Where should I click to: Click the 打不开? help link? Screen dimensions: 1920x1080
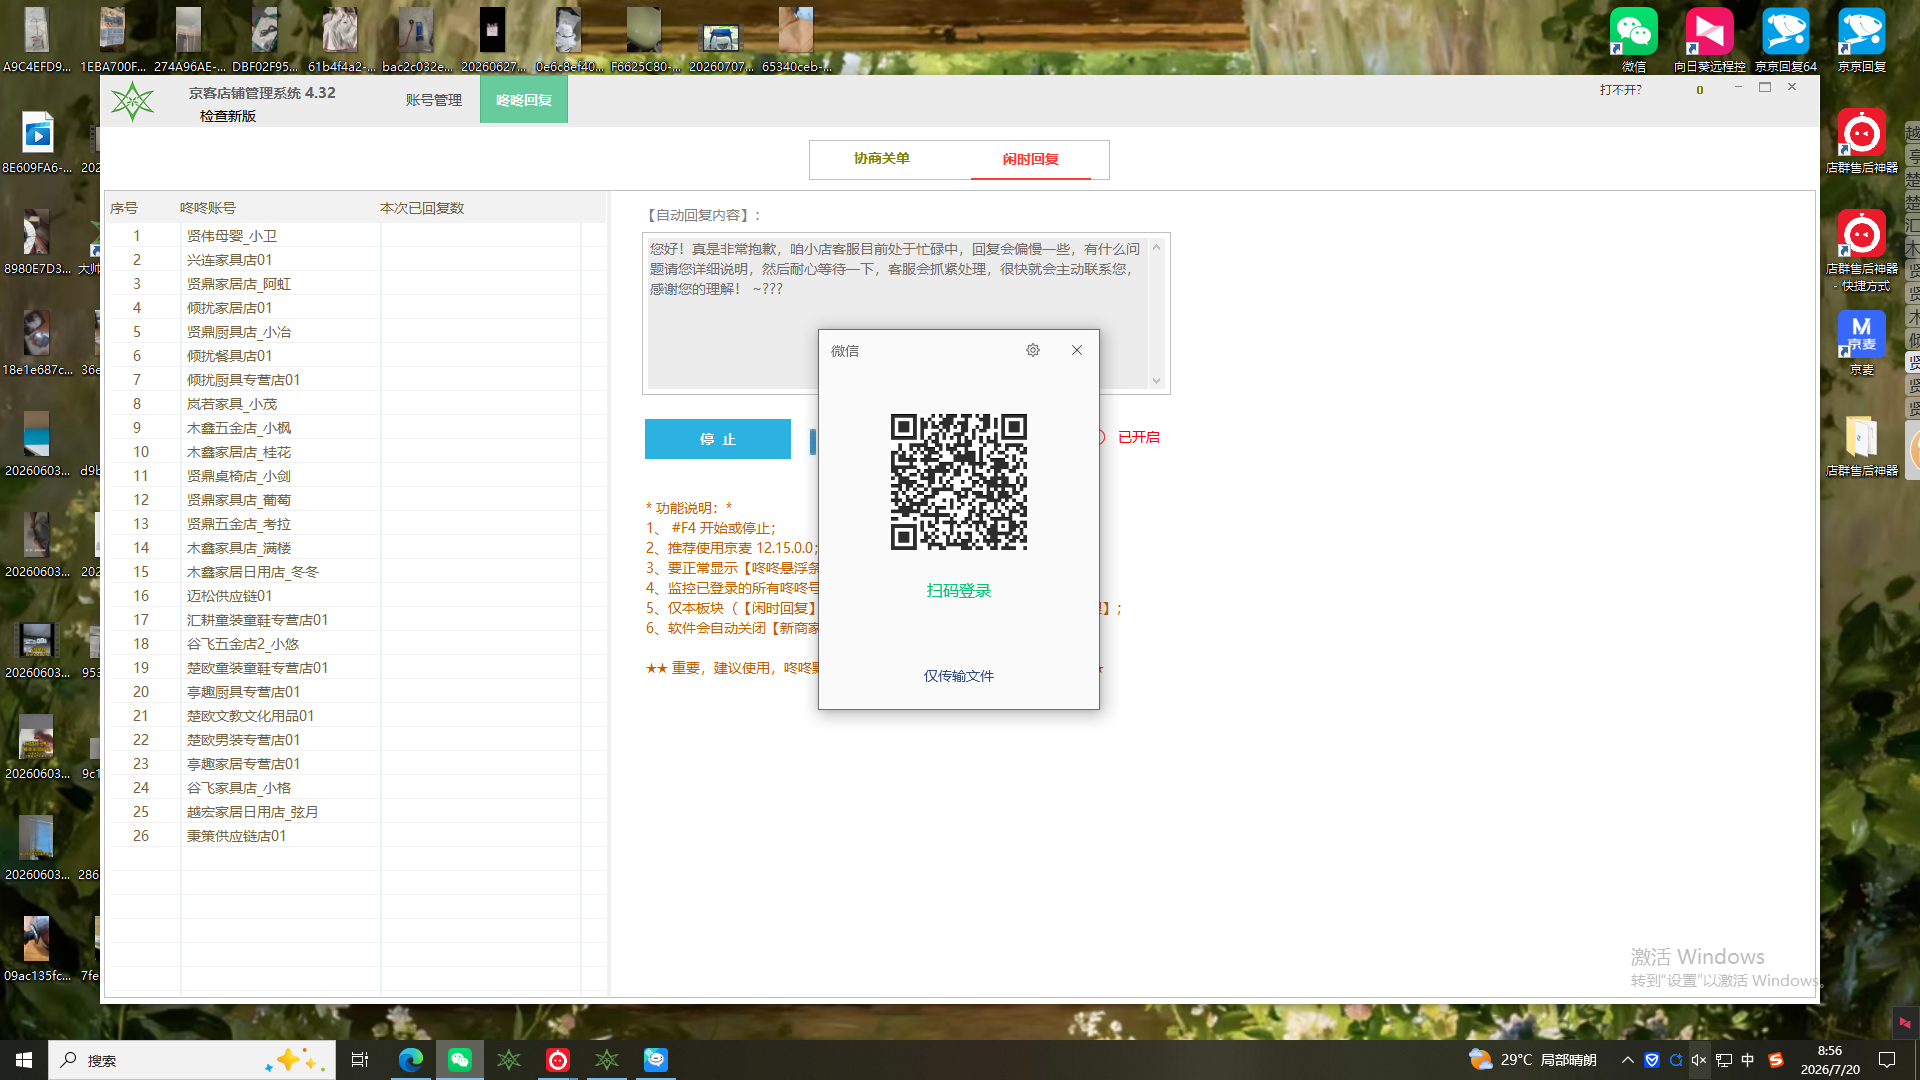click(x=1621, y=90)
